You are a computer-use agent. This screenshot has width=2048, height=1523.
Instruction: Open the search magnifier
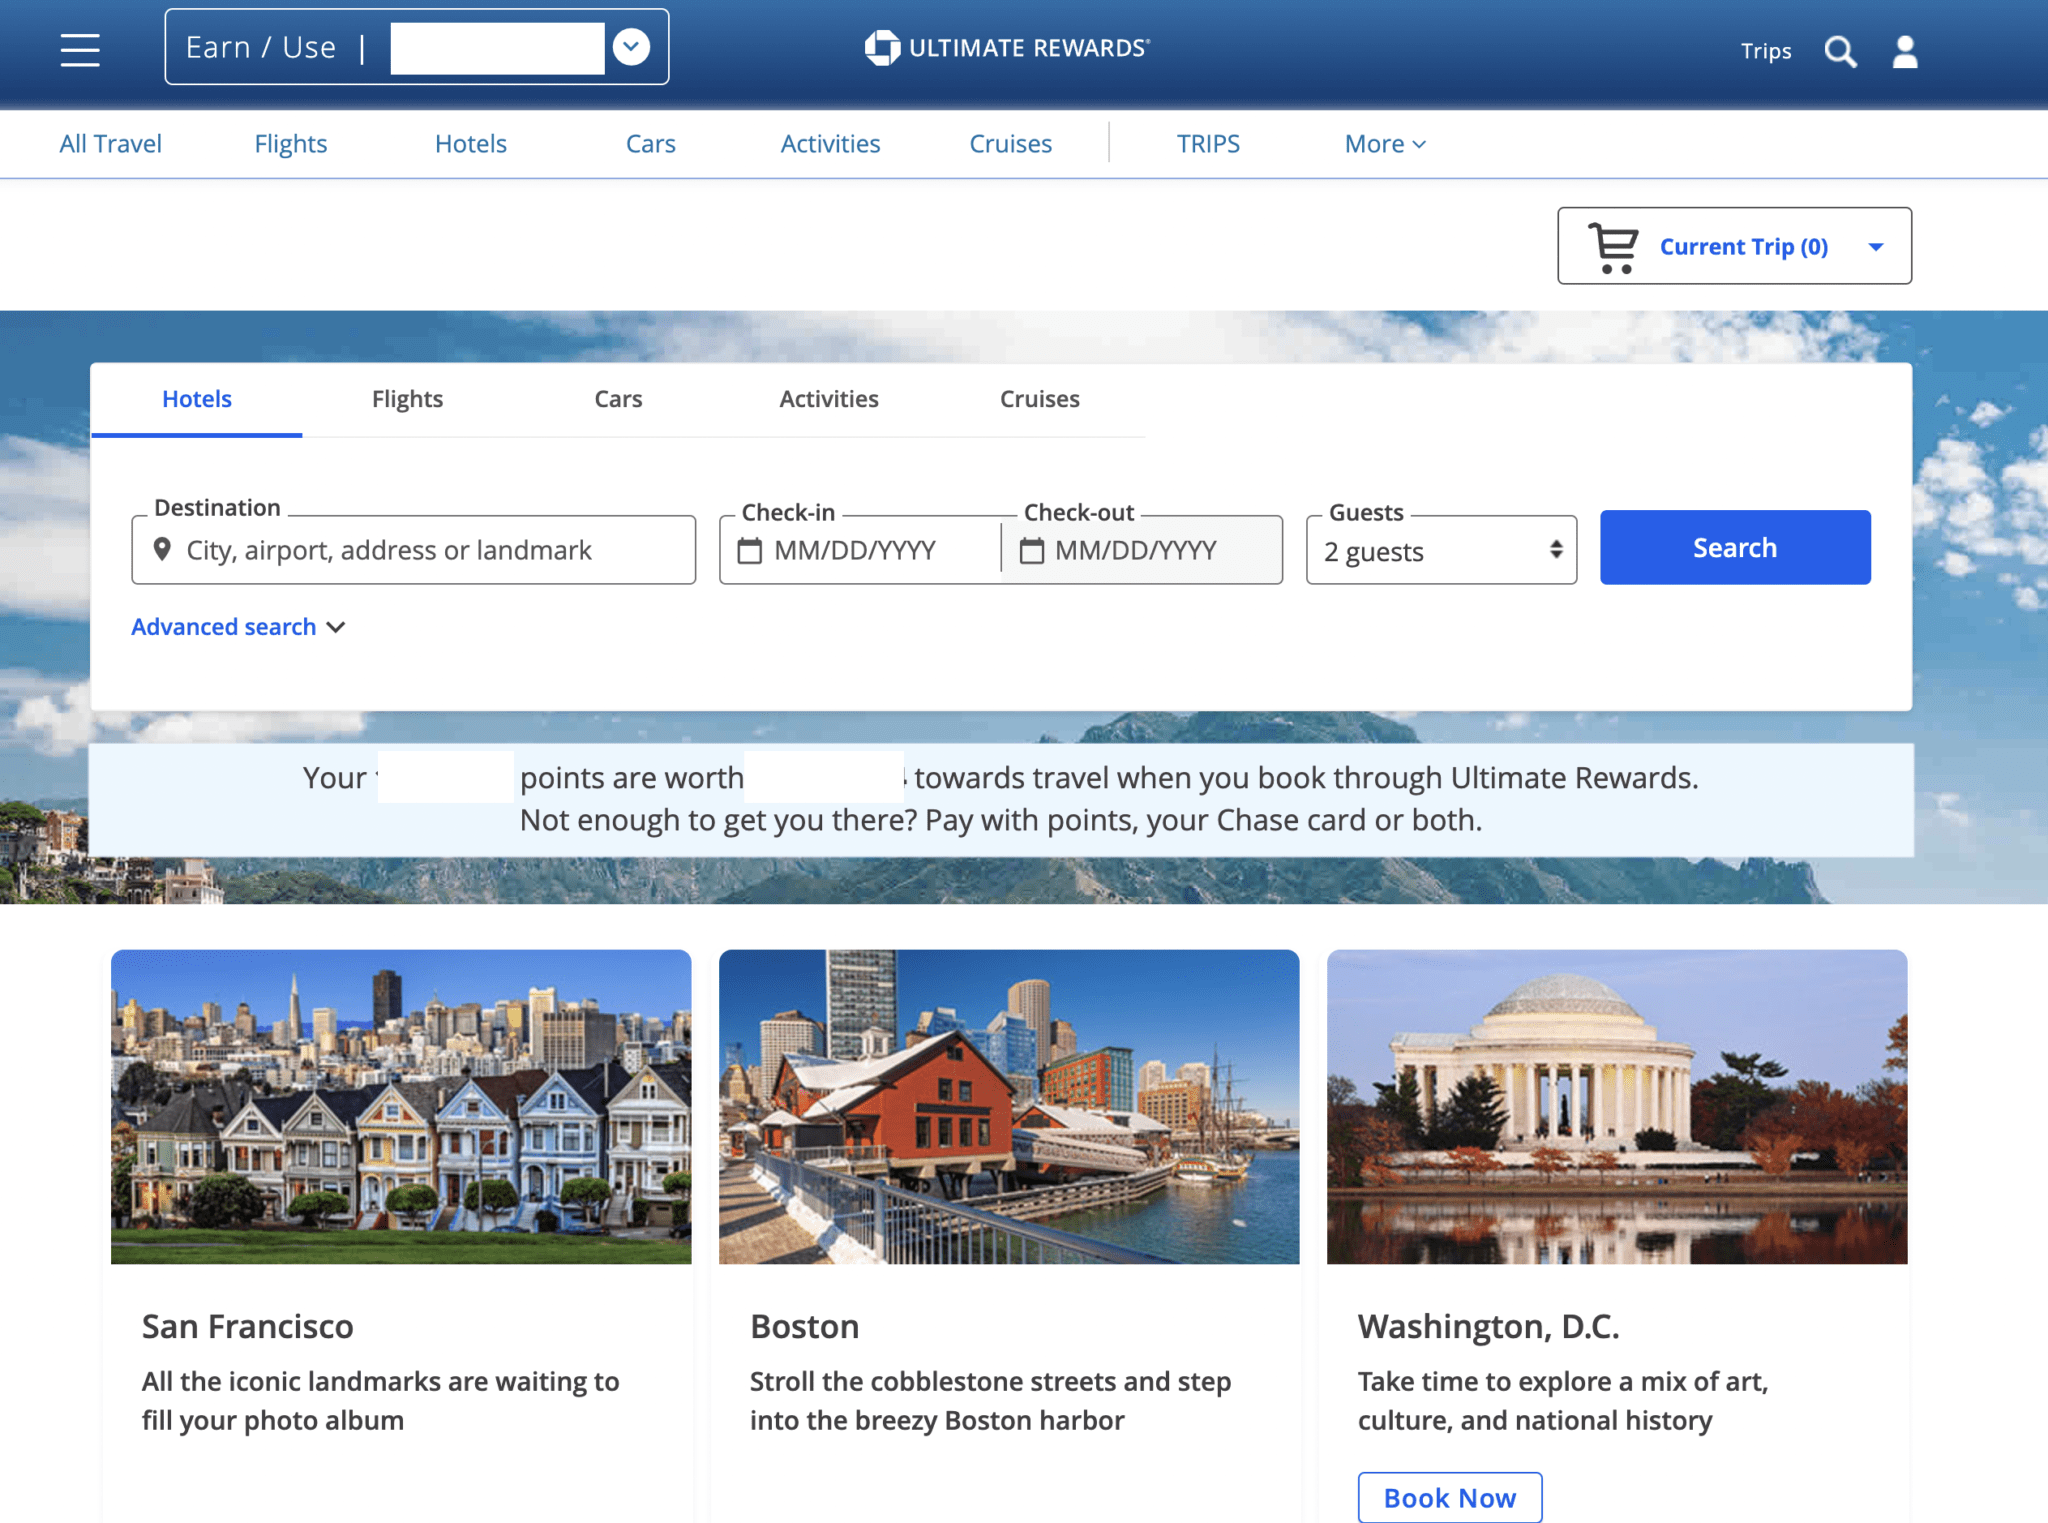point(1840,51)
